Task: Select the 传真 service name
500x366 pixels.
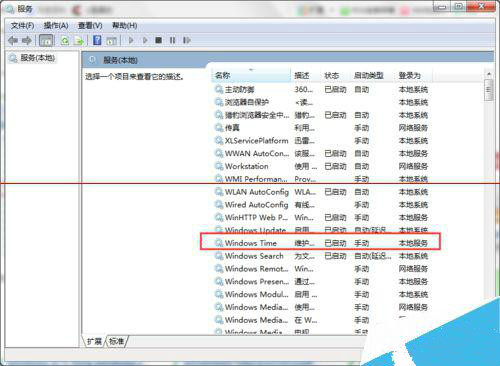Action: (232, 127)
